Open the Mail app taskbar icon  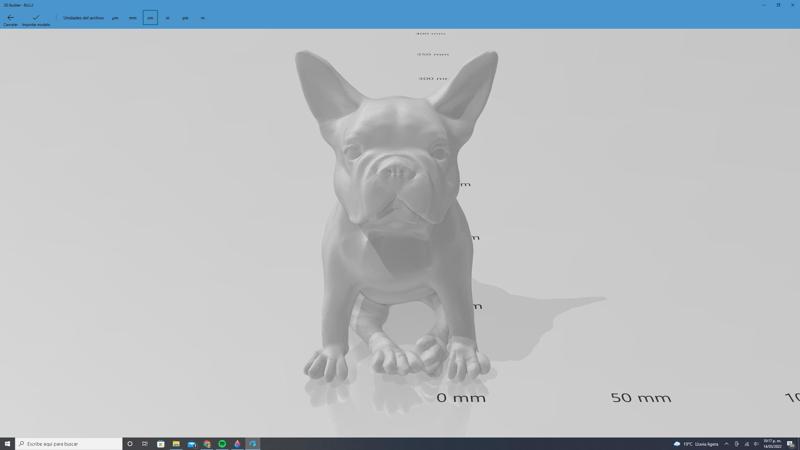click(191, 444)
